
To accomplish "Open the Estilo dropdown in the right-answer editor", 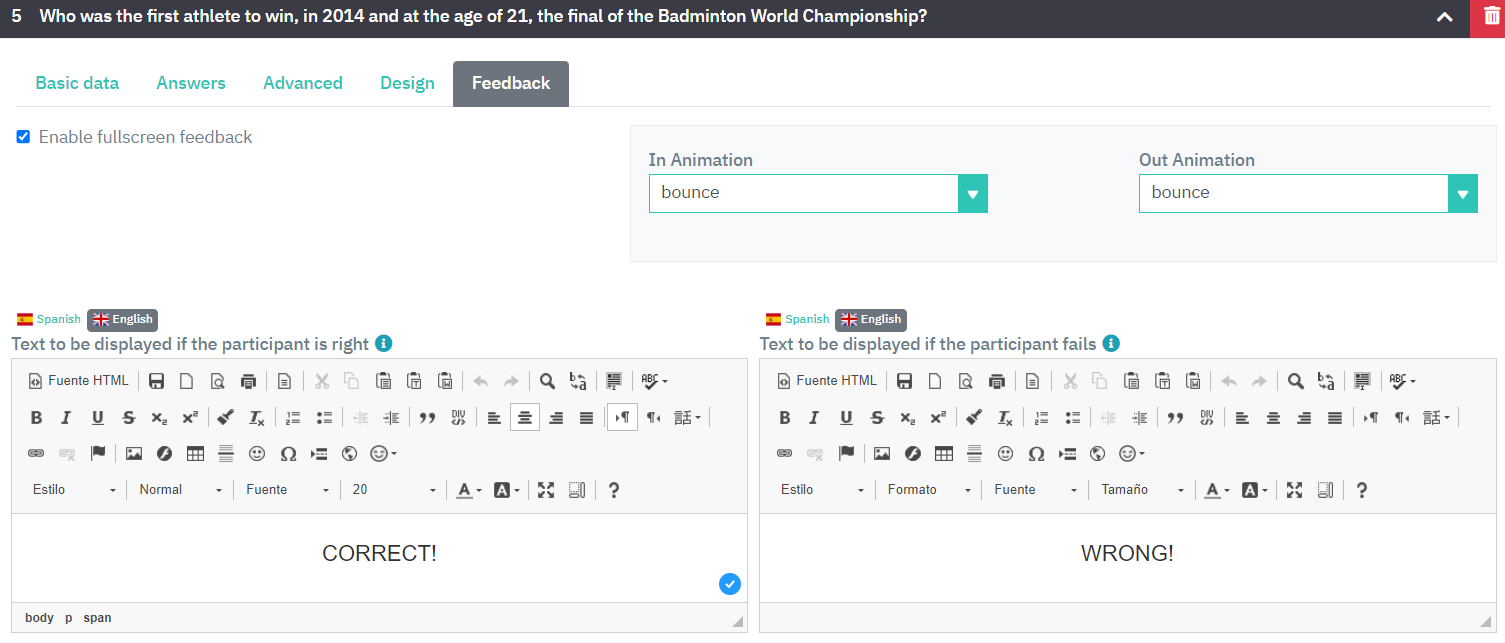I will 74,490.
